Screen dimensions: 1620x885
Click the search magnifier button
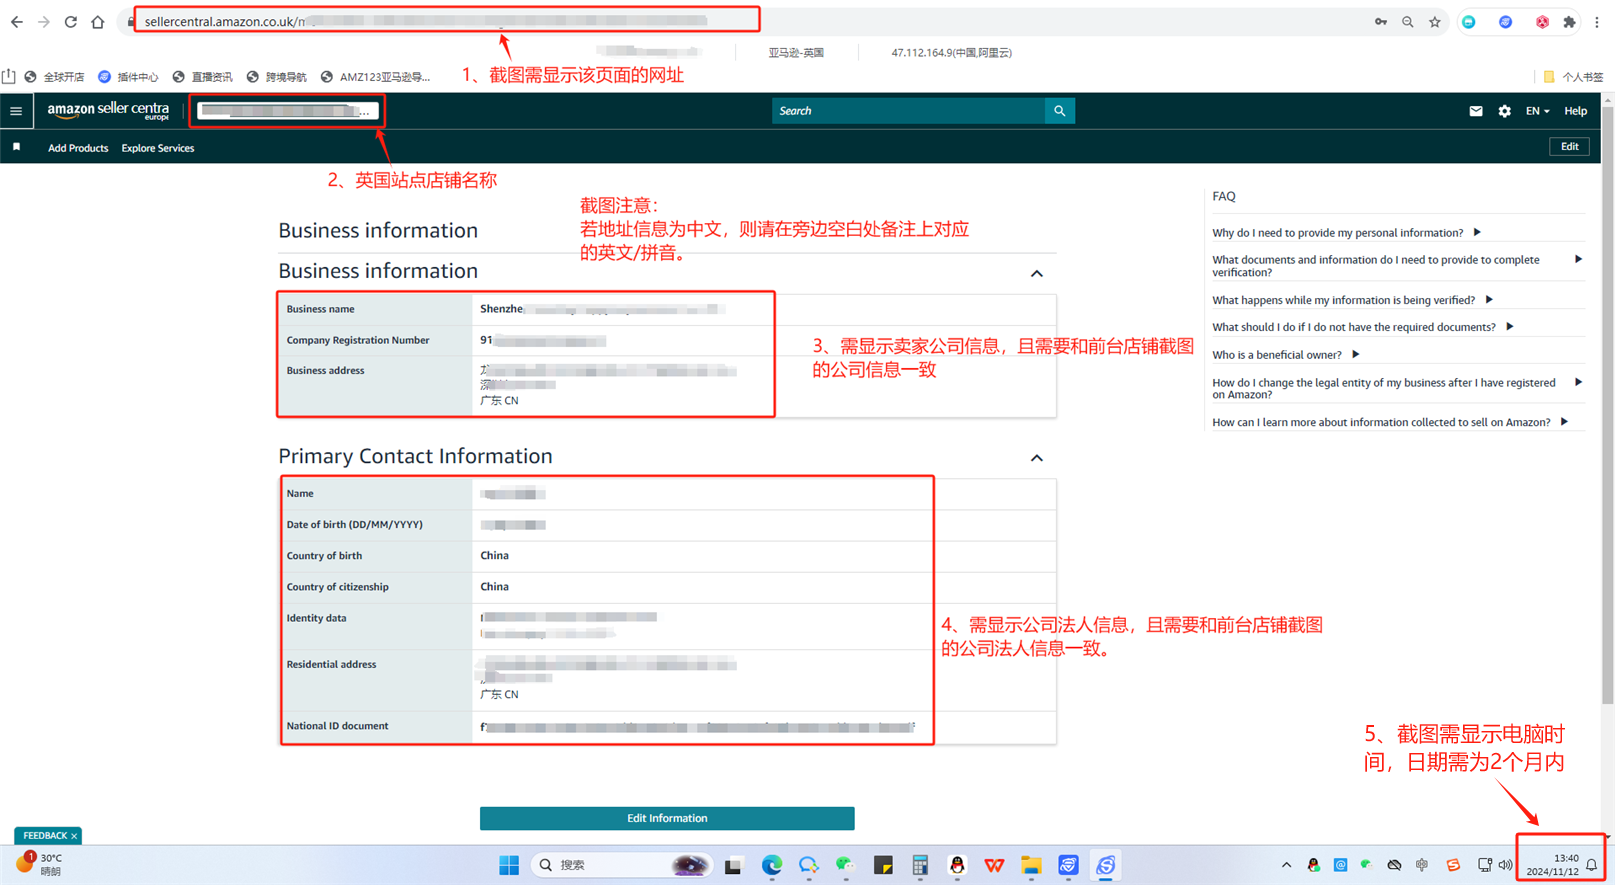[x=1059, y=111]
